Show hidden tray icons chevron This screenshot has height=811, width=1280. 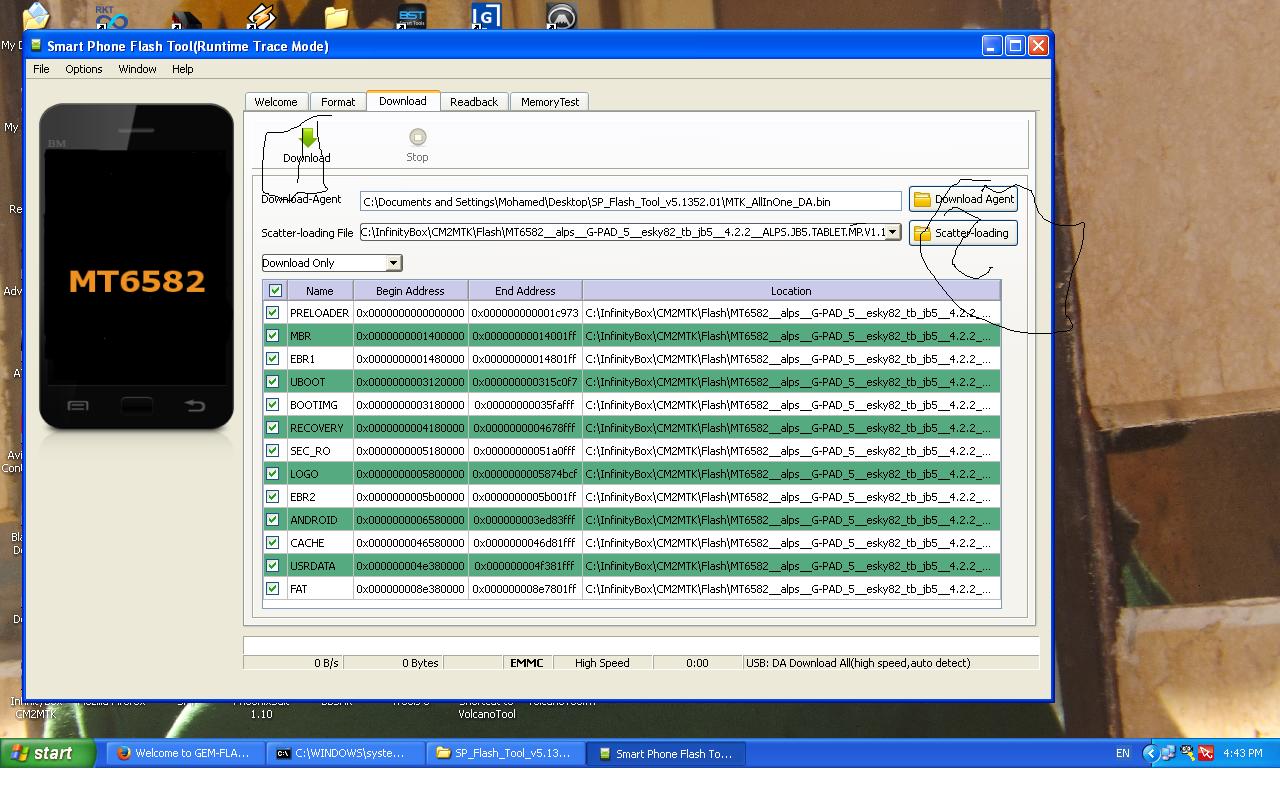click(1150, 753)
